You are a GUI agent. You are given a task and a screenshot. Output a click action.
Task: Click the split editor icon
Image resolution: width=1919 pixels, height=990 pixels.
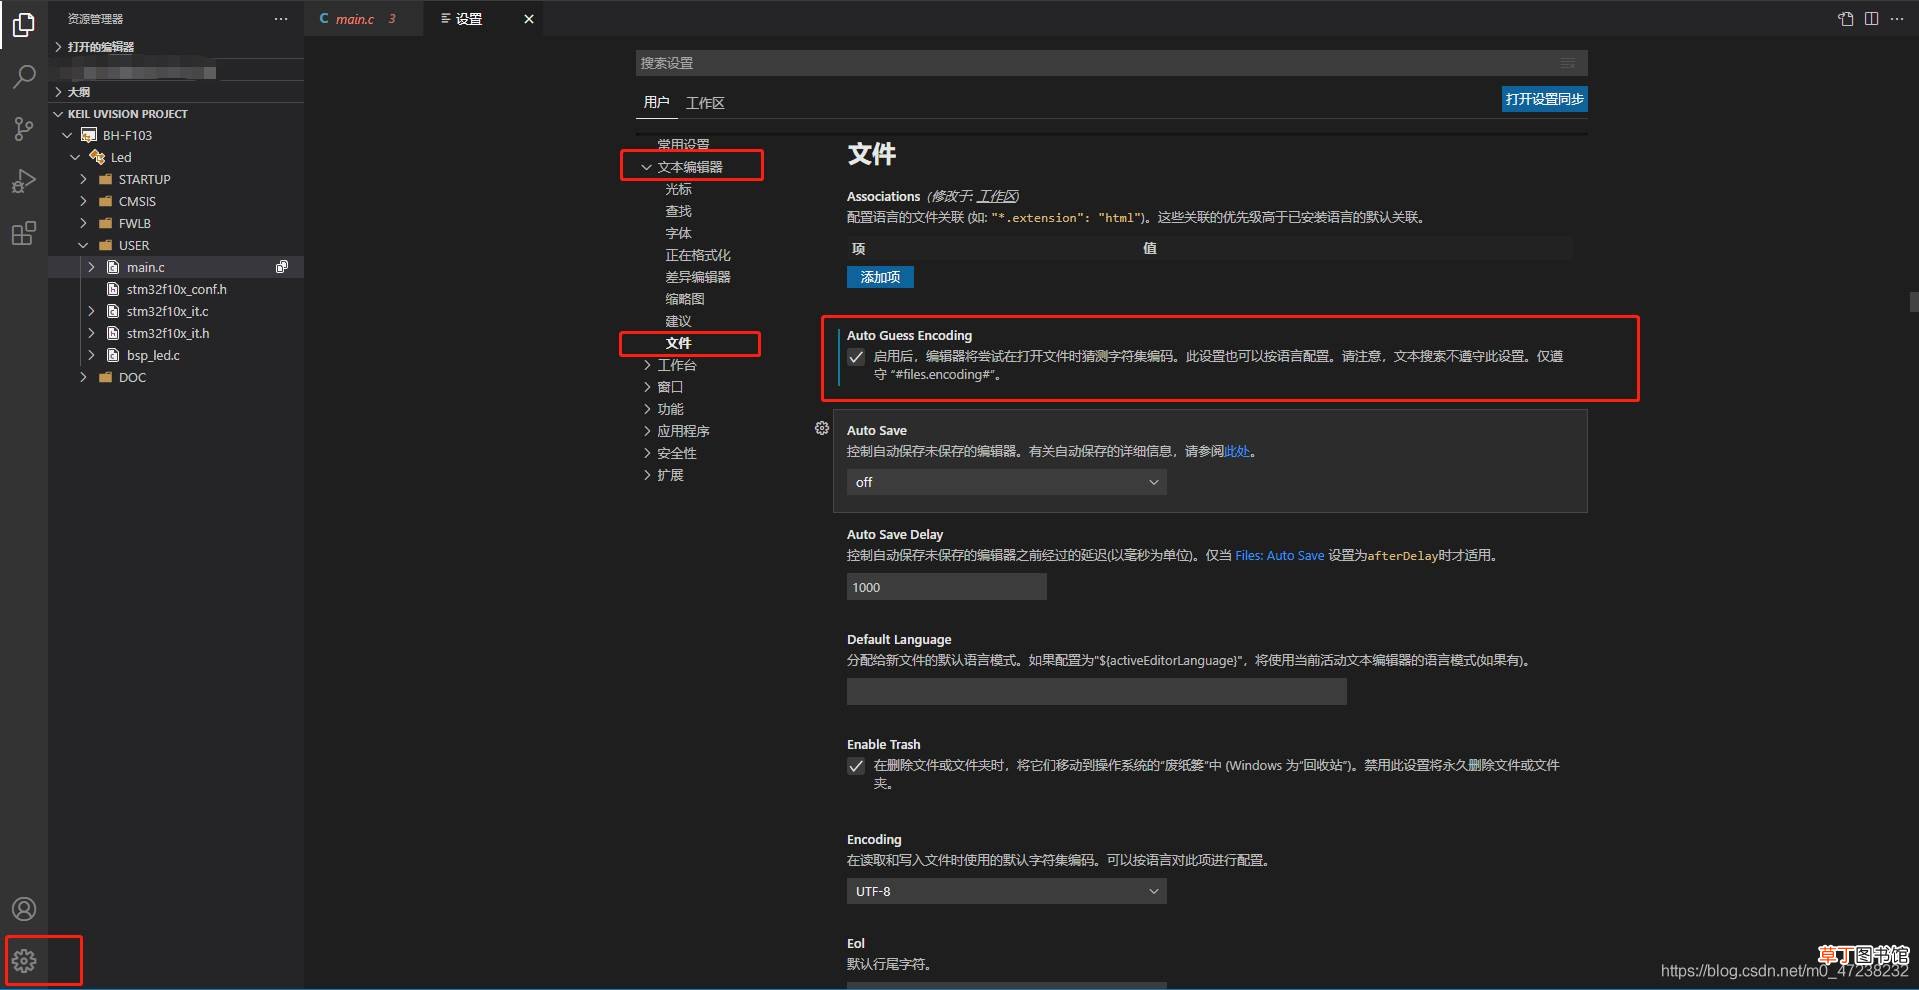coord(1871,19)
